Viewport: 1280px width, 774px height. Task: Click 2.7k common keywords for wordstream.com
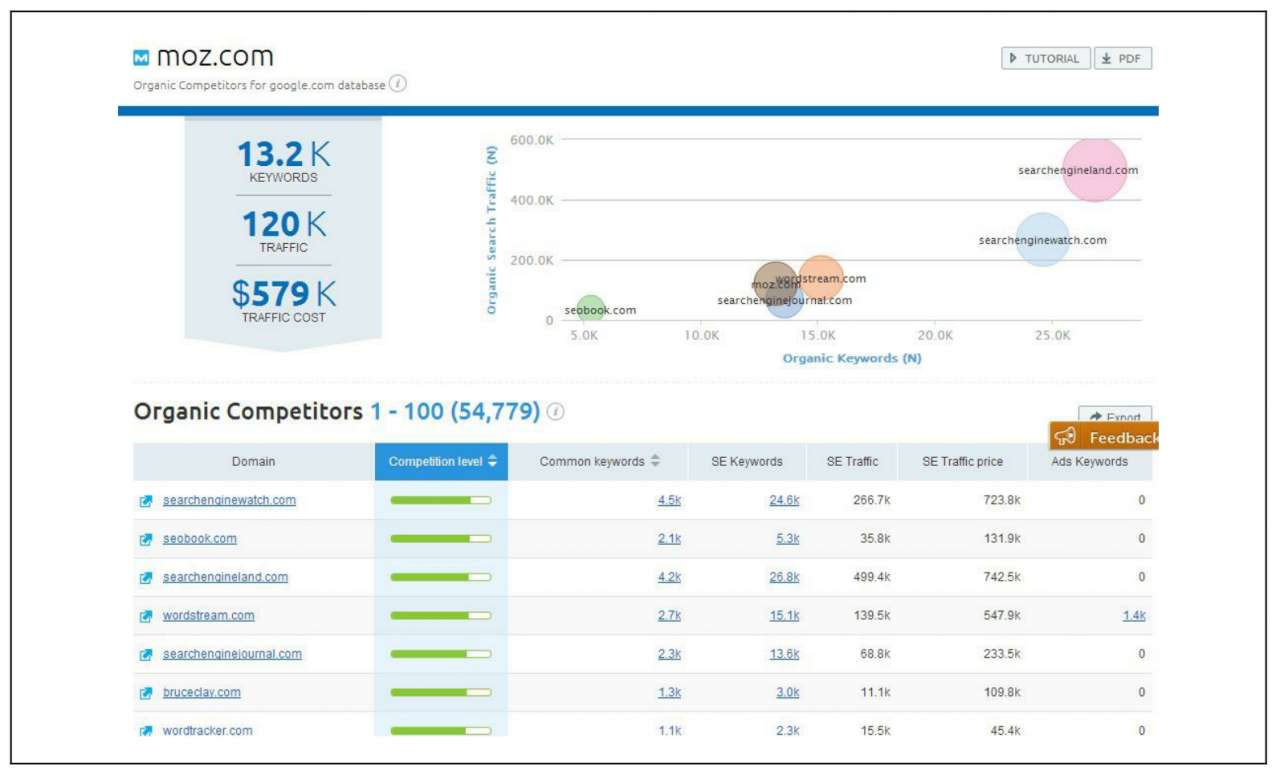click(x=669, y=616)
